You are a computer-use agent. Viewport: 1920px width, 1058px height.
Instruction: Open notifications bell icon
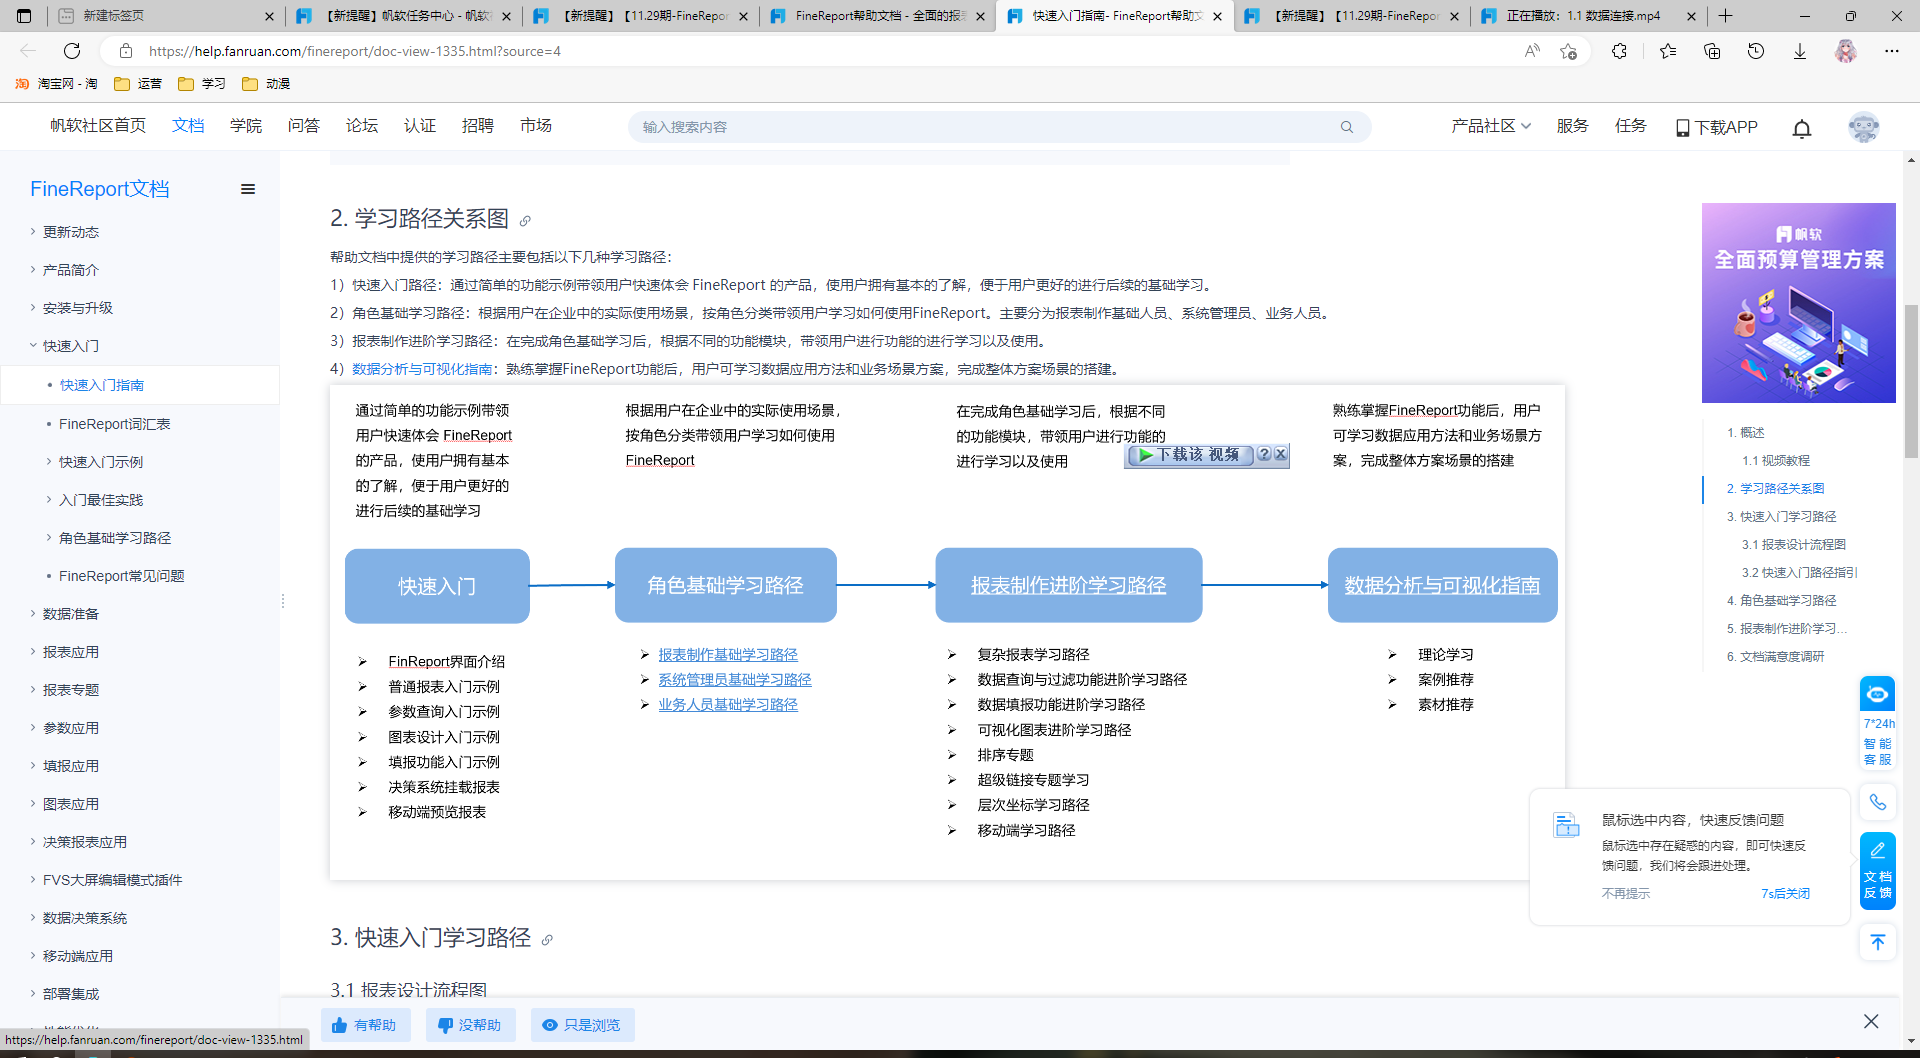pos(1802,128)
